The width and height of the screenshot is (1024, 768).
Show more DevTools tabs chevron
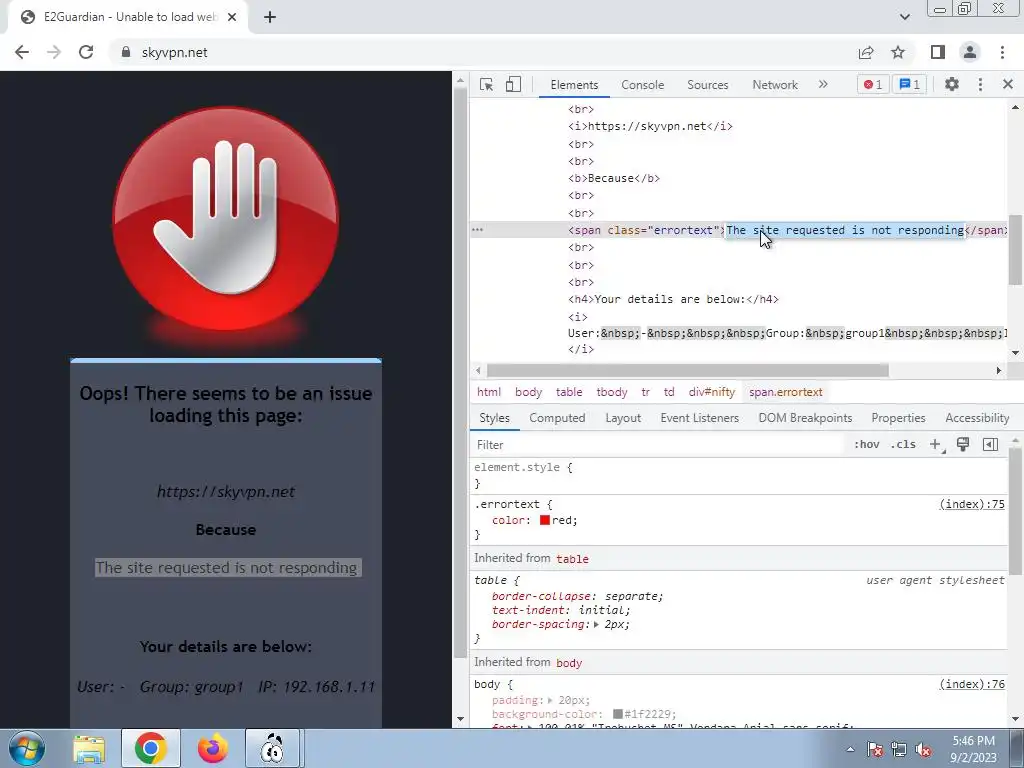click(x=823, y=84)
